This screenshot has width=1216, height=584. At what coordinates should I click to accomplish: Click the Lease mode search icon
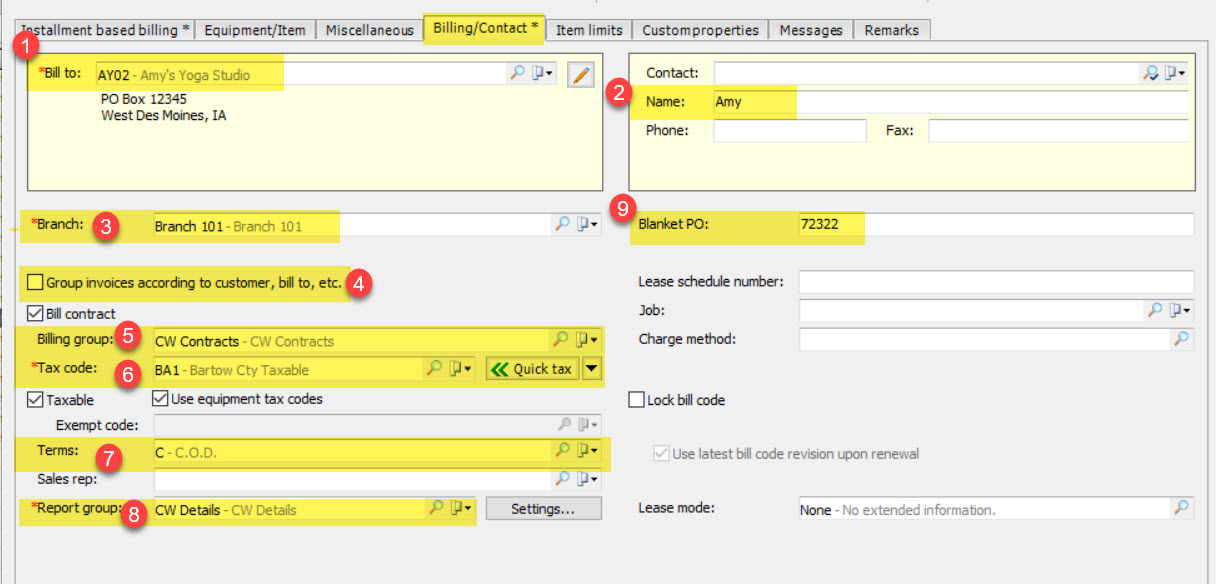pos(1182,509)
